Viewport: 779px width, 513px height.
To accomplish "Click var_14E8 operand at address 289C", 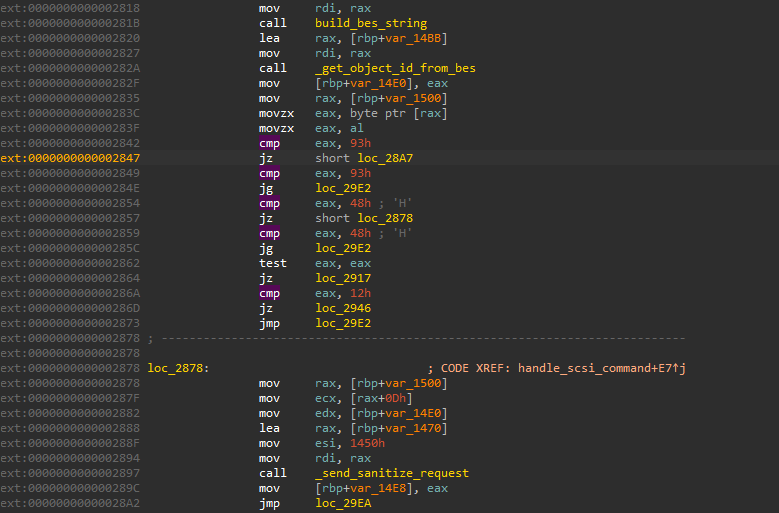I will coord(378,488).
